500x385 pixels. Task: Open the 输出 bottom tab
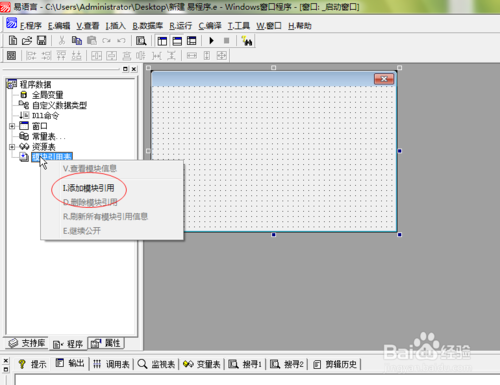click(x=70, y=363)
